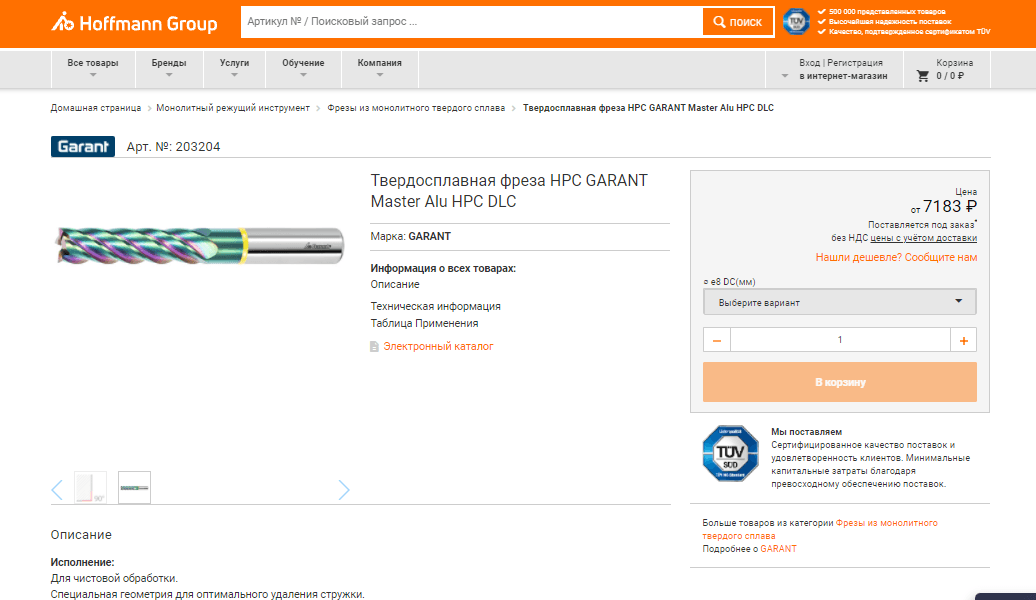Expand Услуги menu
Screen dimensions: 1036x600
[x=235, y=68]
